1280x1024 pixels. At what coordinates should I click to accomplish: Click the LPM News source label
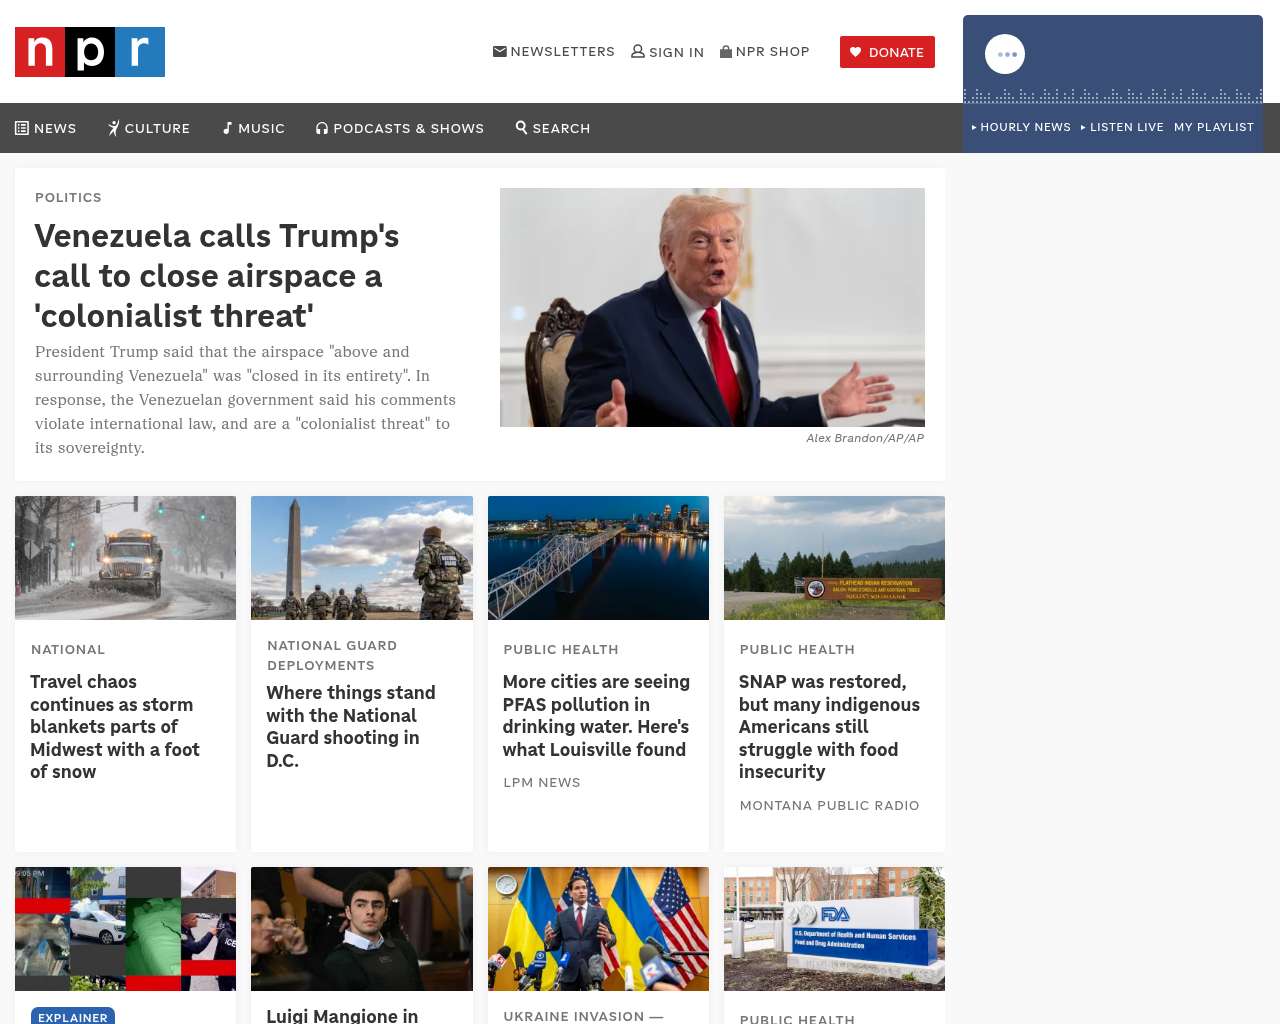tap(542, 782)
